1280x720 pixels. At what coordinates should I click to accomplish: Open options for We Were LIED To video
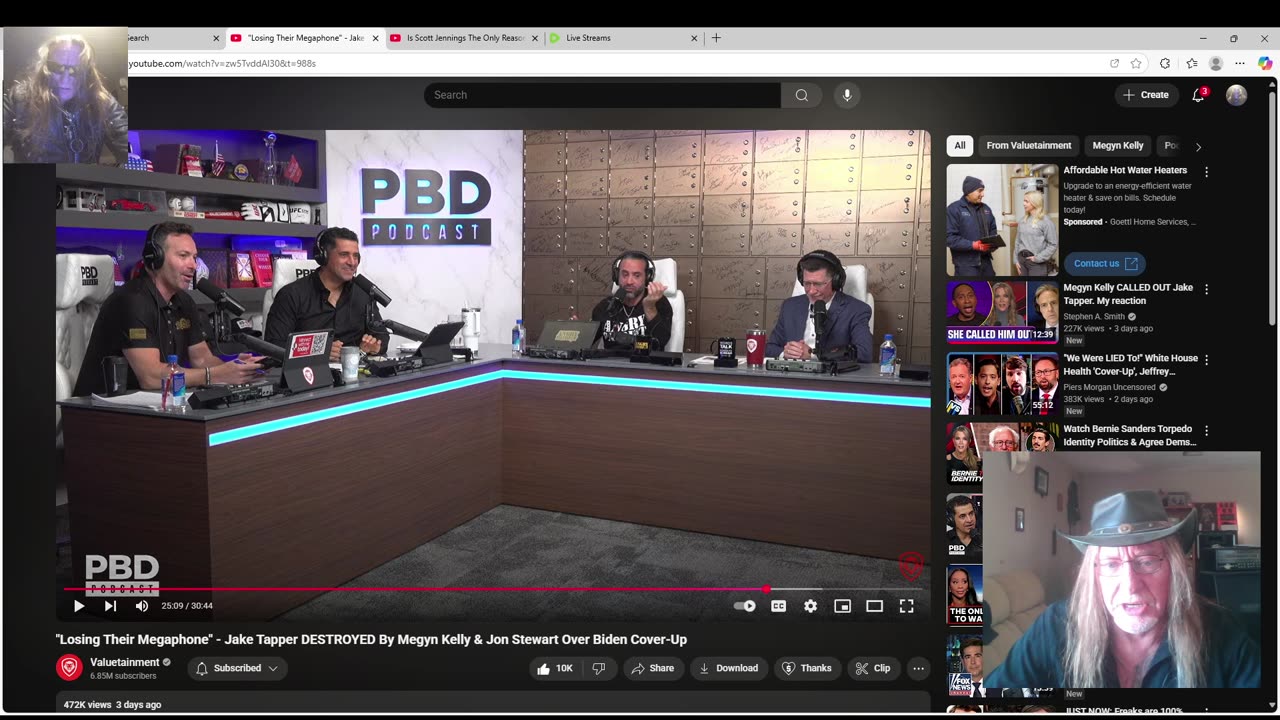(x=1206, y=359)
